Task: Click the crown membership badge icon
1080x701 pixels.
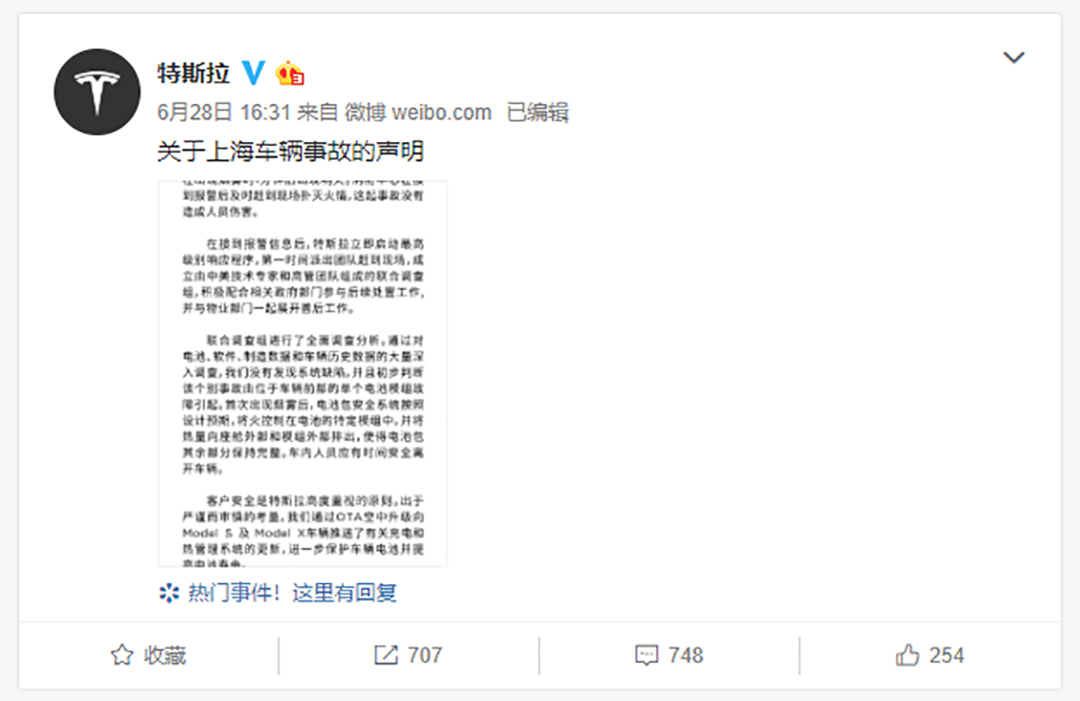Action: 290,72
